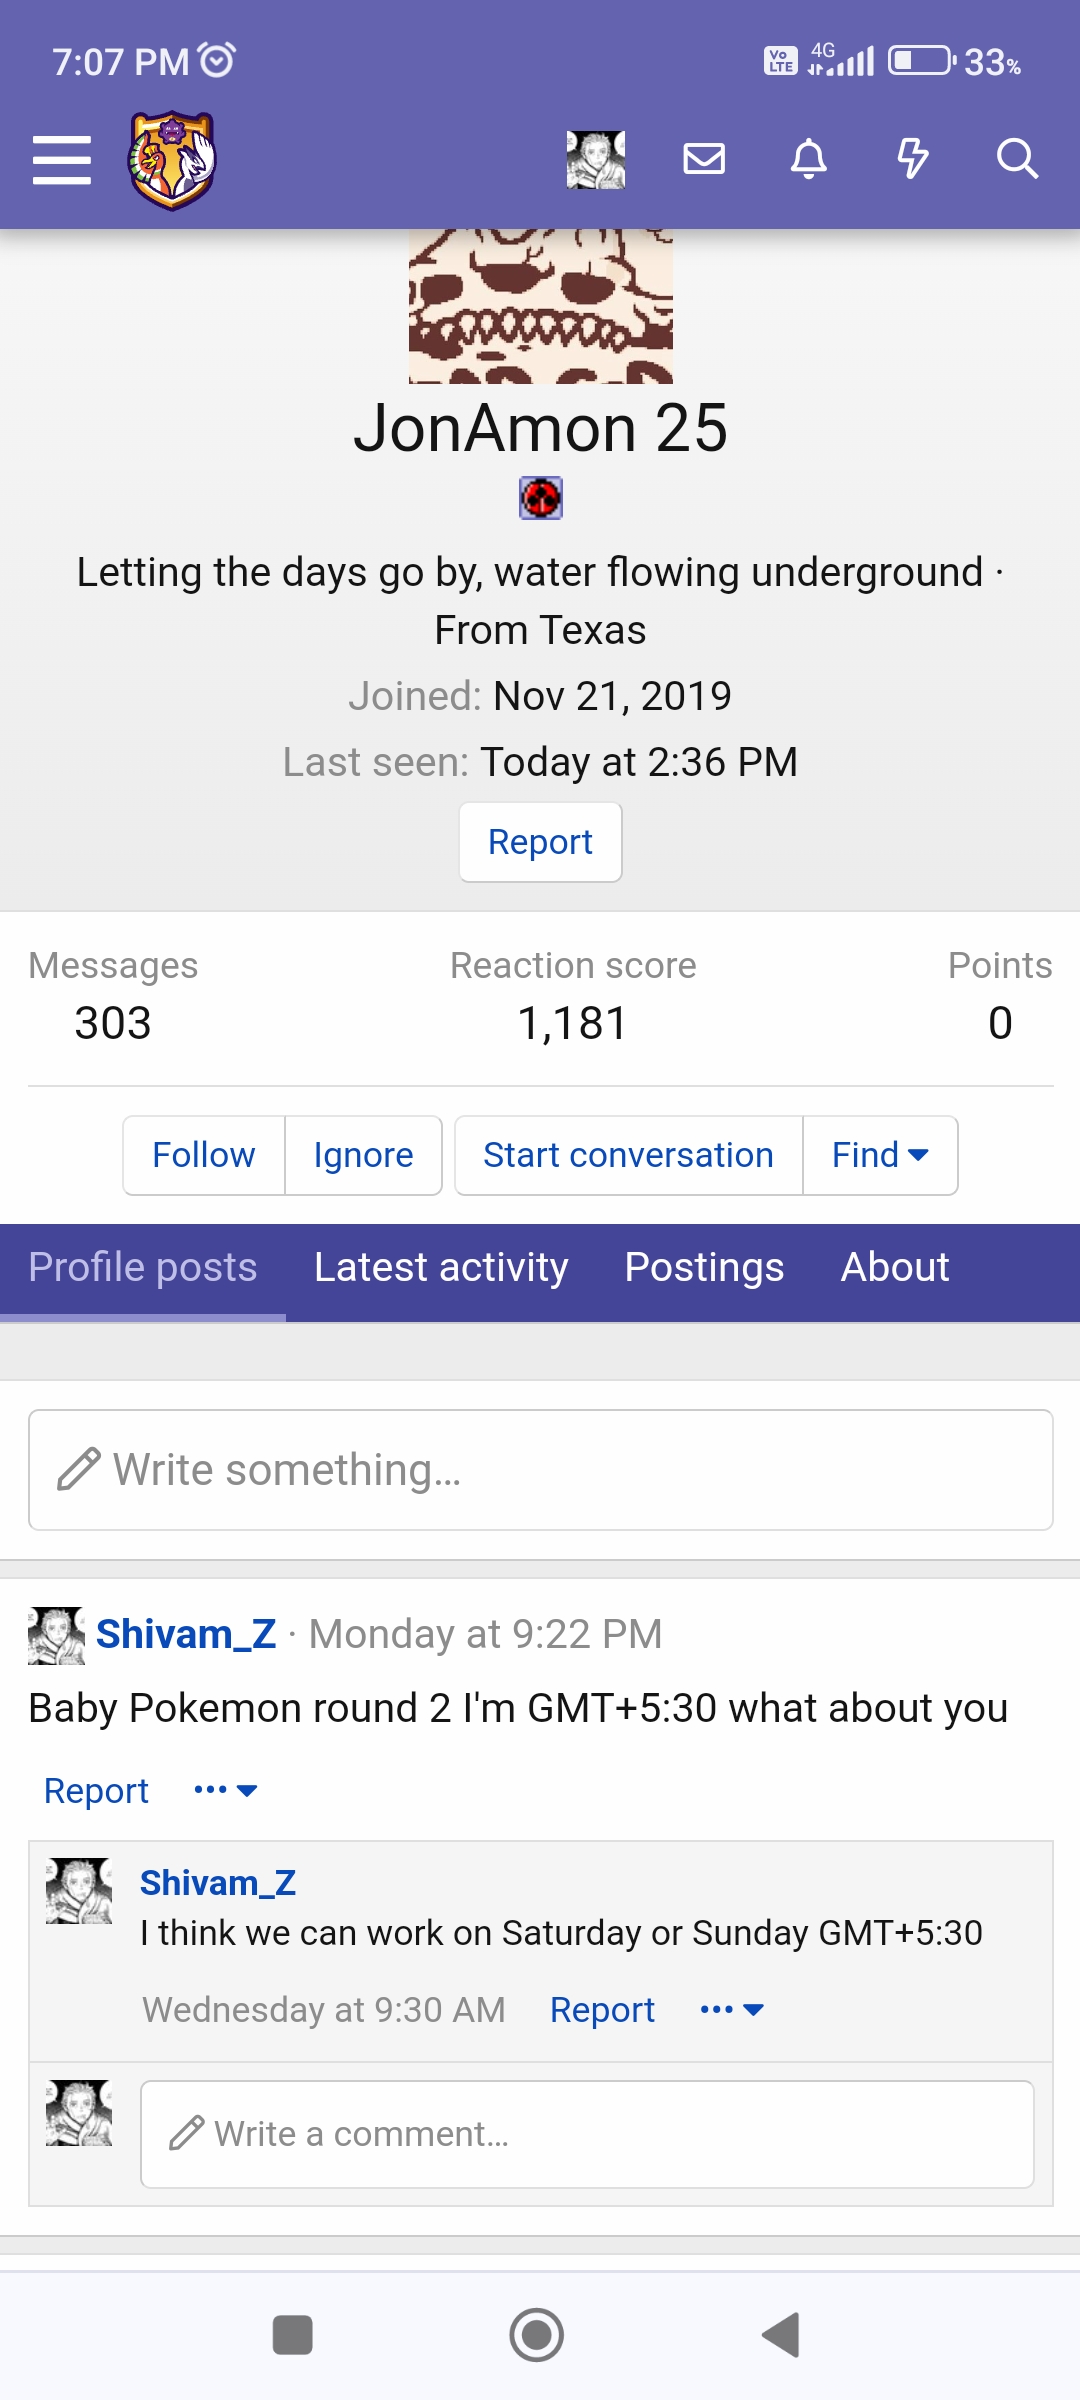
Task: Open the conversations envelope icon
Action: [x=704, y=159]
